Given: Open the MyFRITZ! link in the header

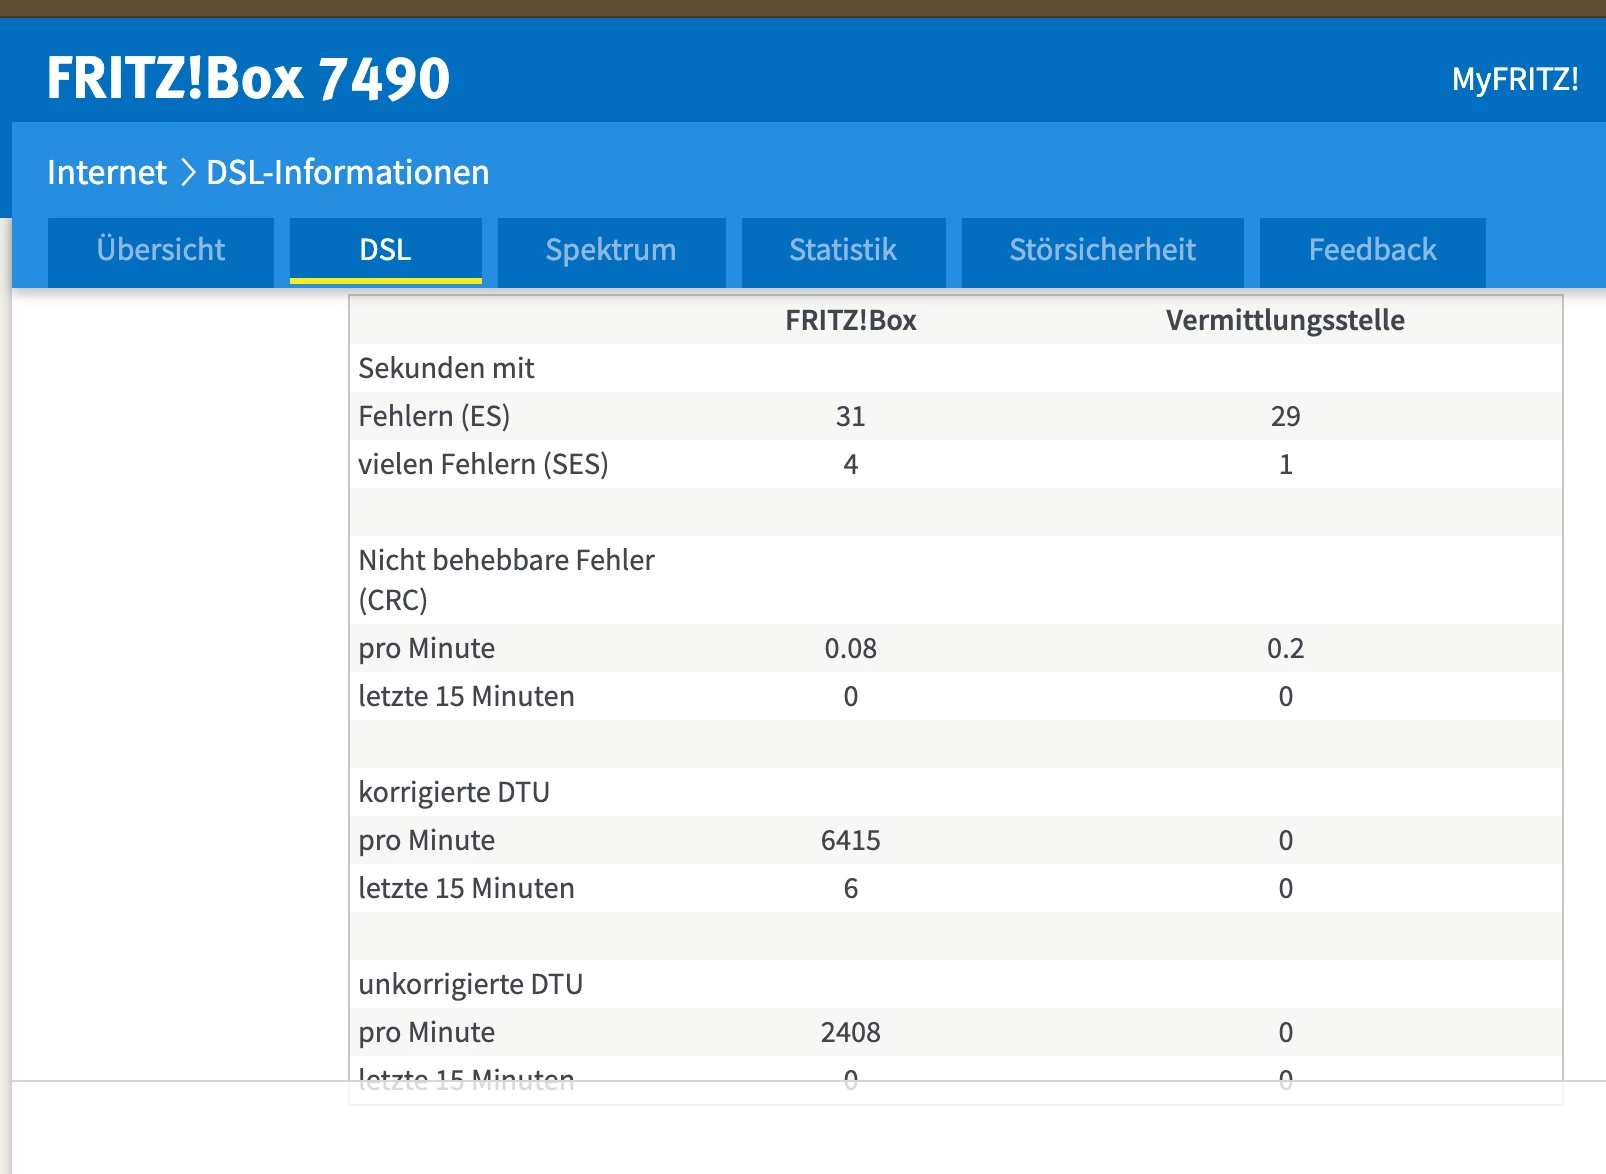Looking at the screenshot, I should point(1515,79).
